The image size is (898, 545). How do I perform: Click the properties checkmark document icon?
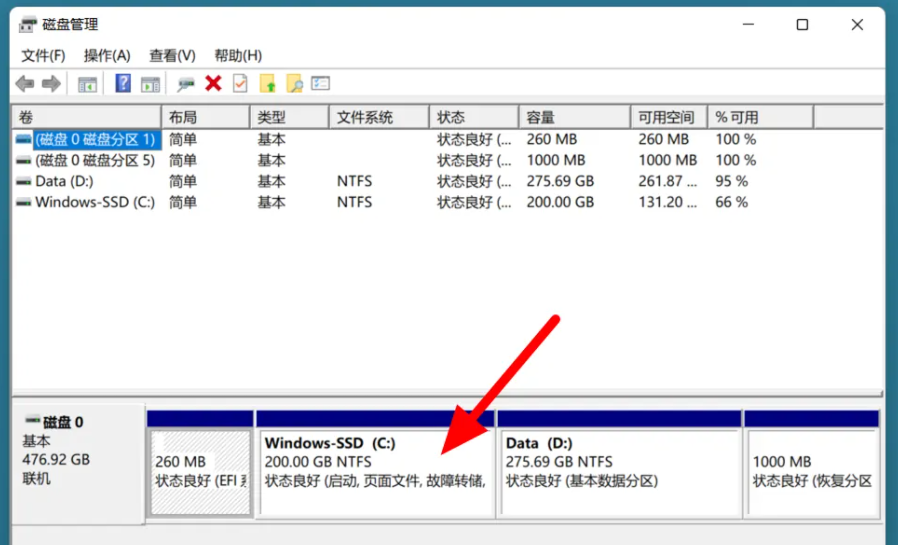[240, 84]
